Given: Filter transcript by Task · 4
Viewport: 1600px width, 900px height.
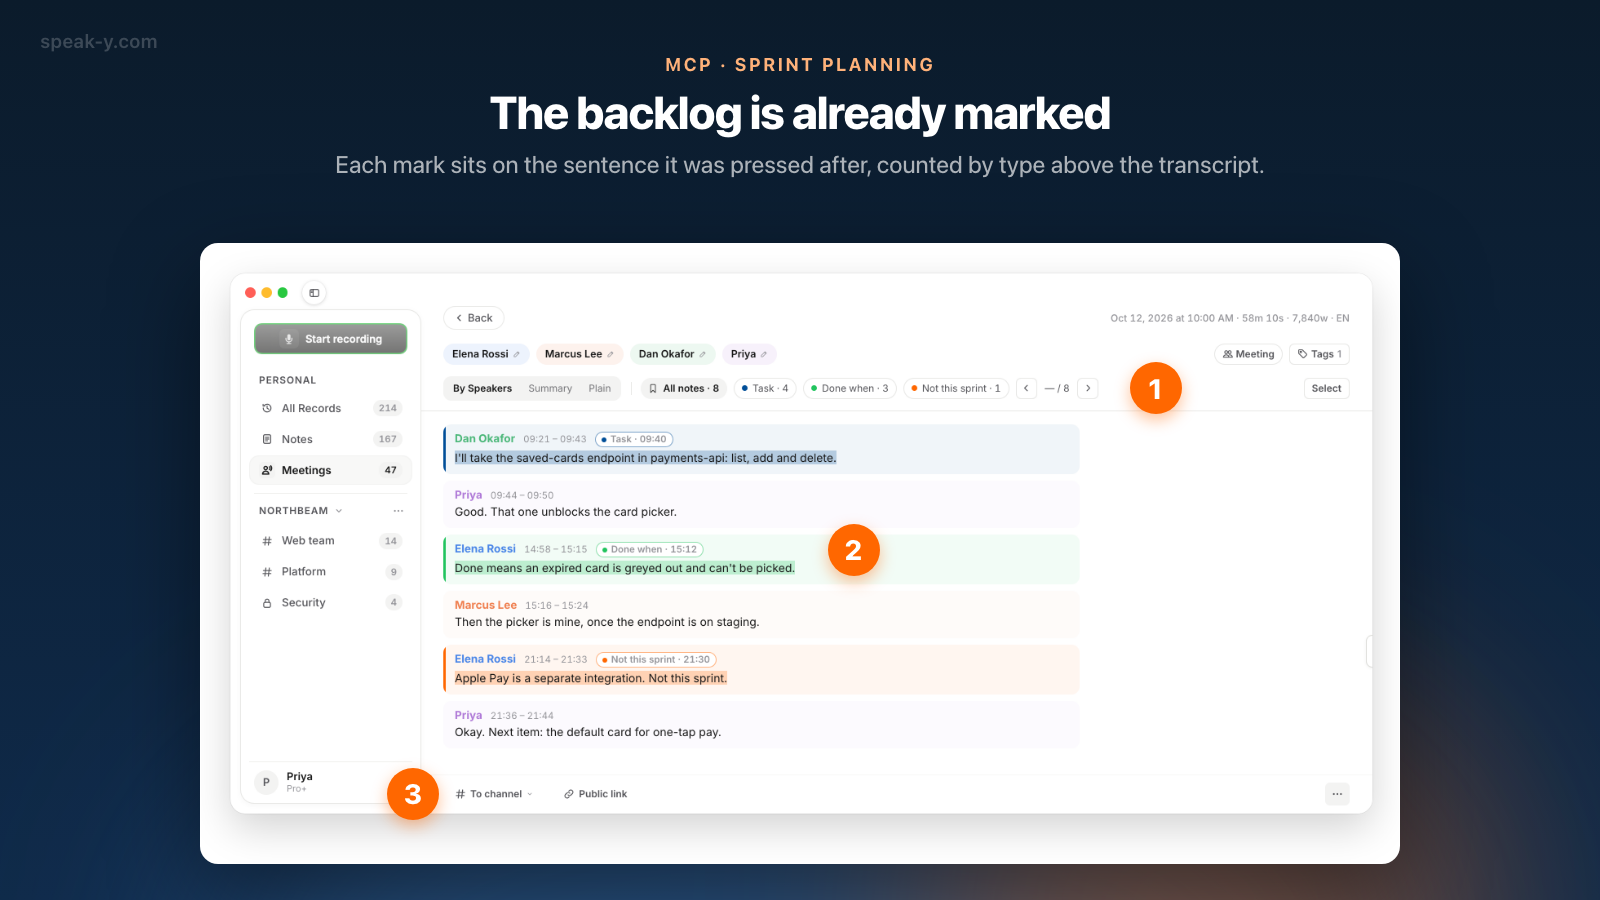Looking at the screenshot, I should click(765, 389).
